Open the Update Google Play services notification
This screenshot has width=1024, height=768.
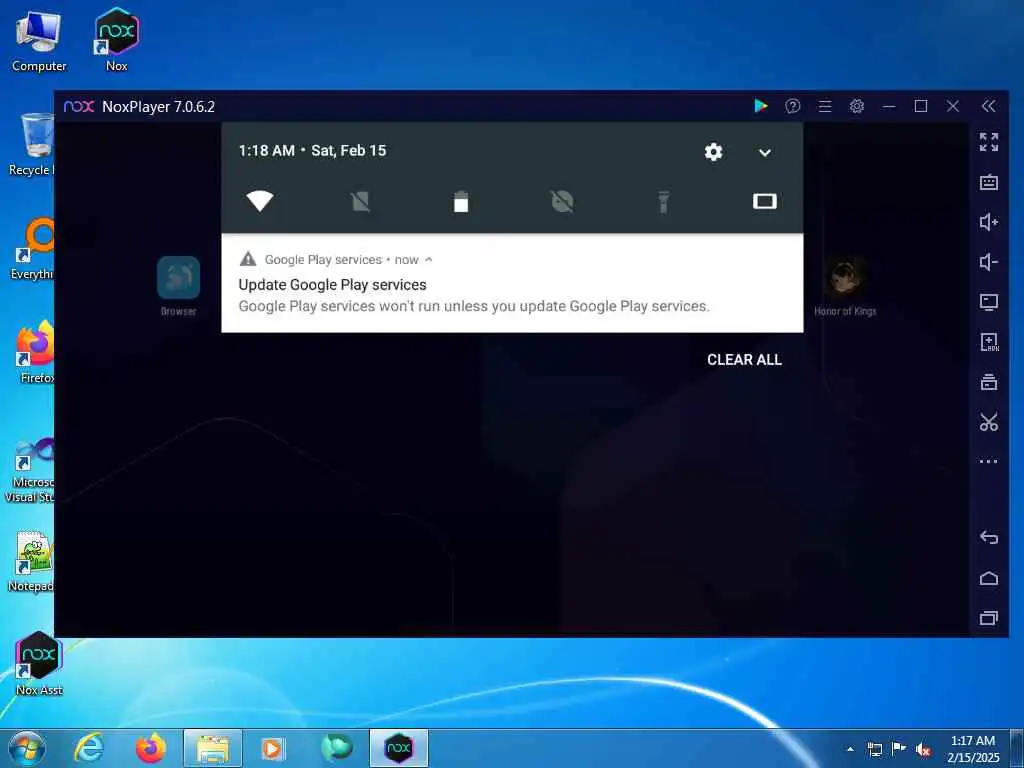512,283
